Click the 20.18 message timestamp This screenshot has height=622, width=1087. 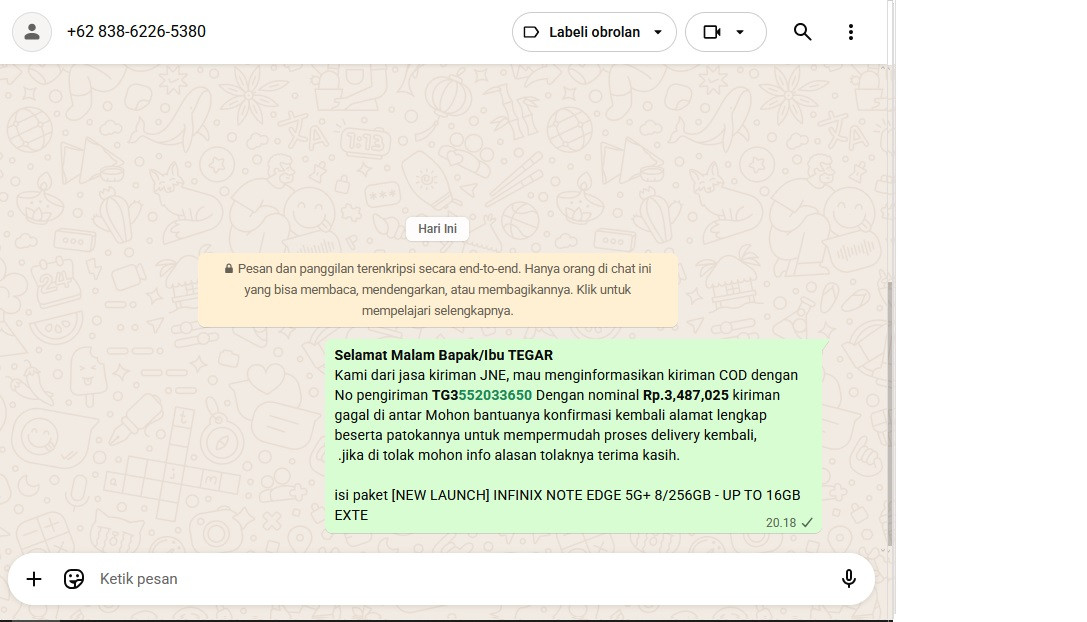pyautogui.click(x=781, y=523)
